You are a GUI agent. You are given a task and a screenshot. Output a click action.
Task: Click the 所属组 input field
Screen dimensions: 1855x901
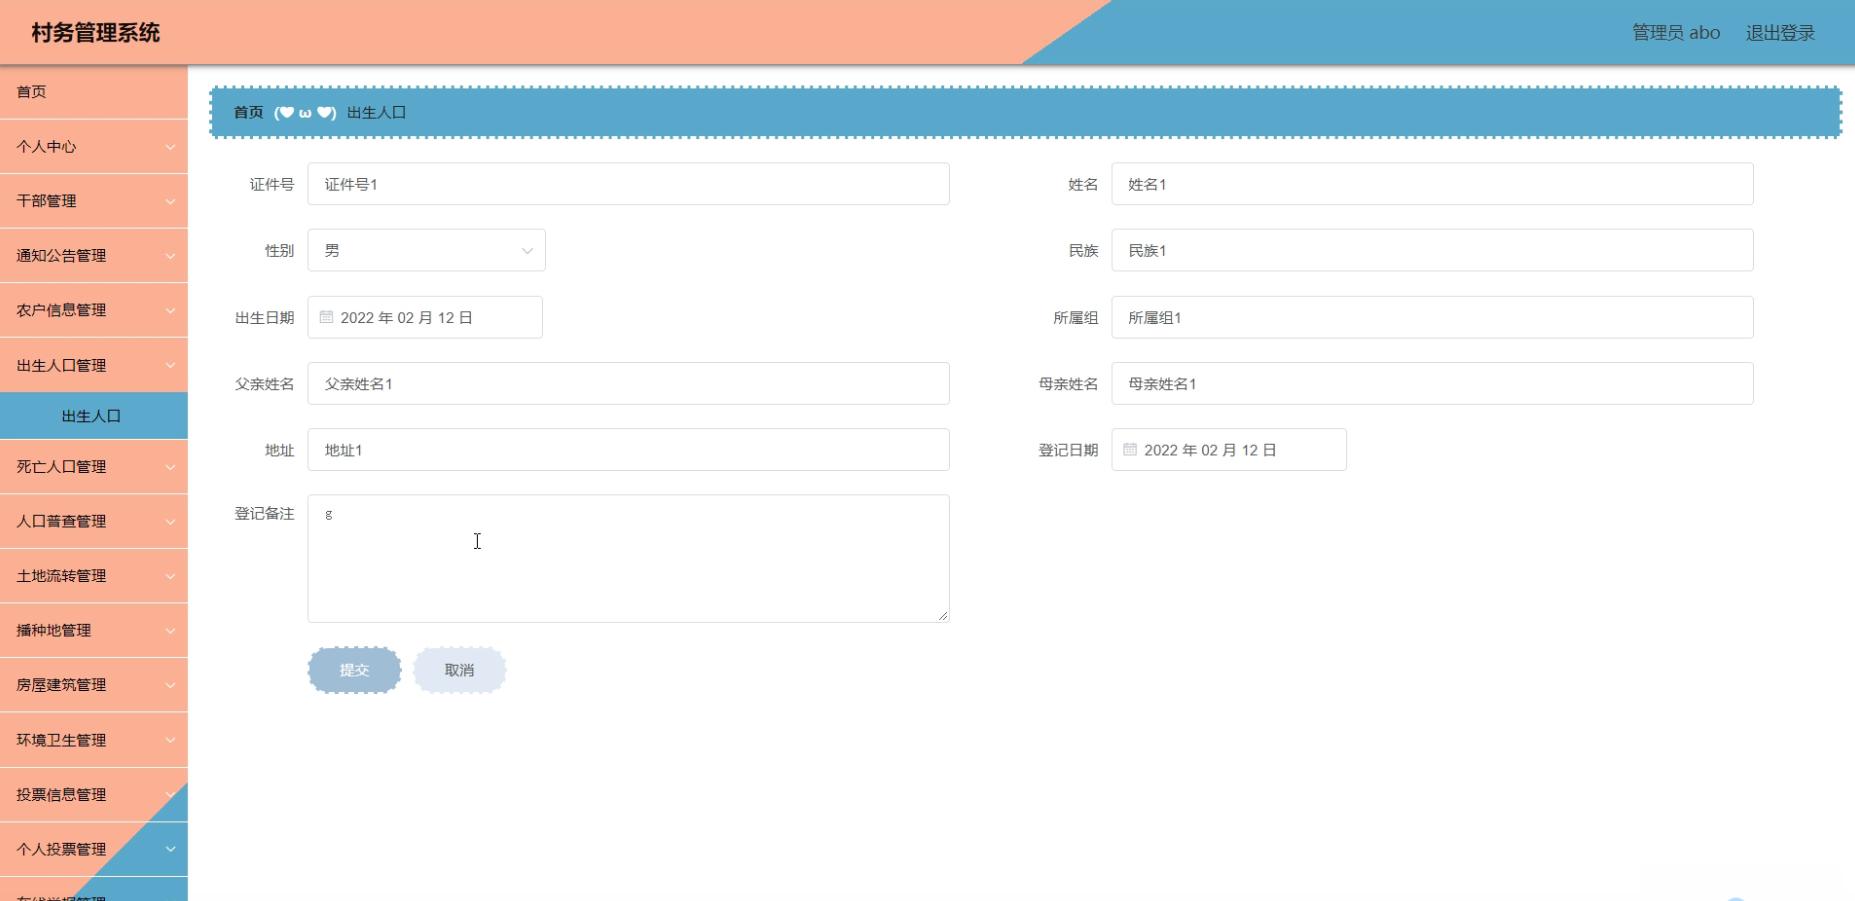point(1432,317)
